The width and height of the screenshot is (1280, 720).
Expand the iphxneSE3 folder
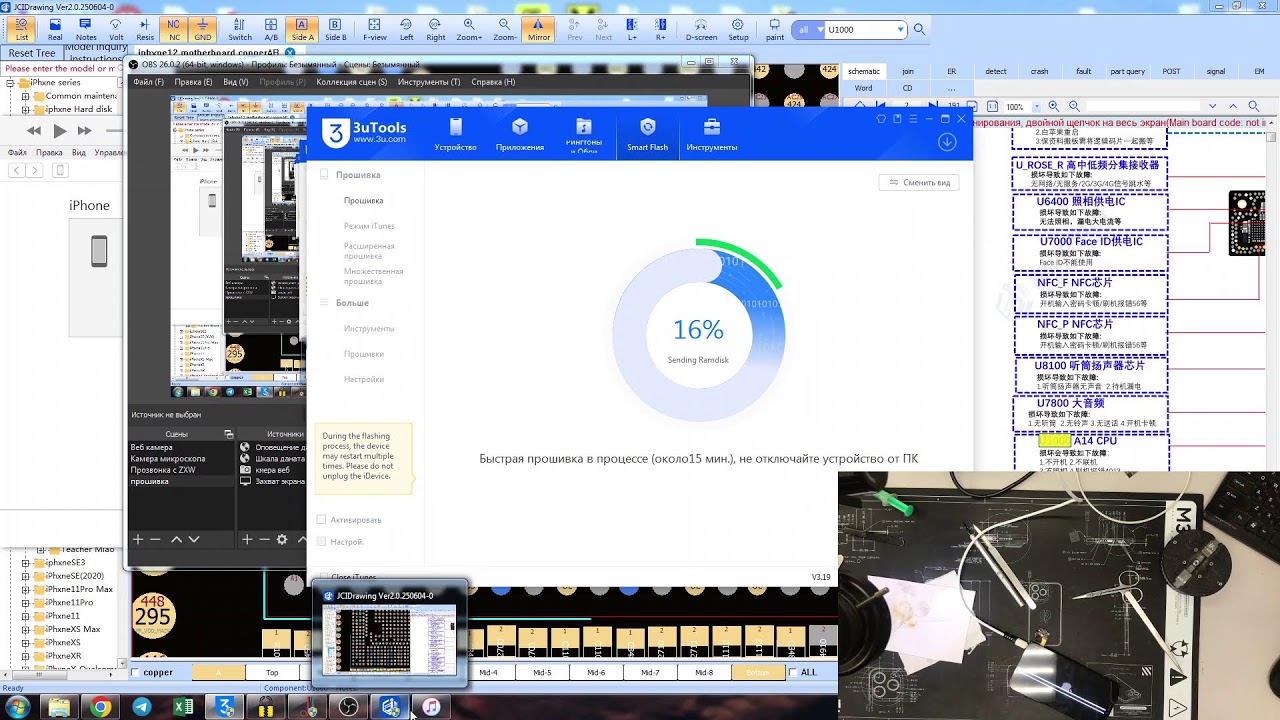25,563
